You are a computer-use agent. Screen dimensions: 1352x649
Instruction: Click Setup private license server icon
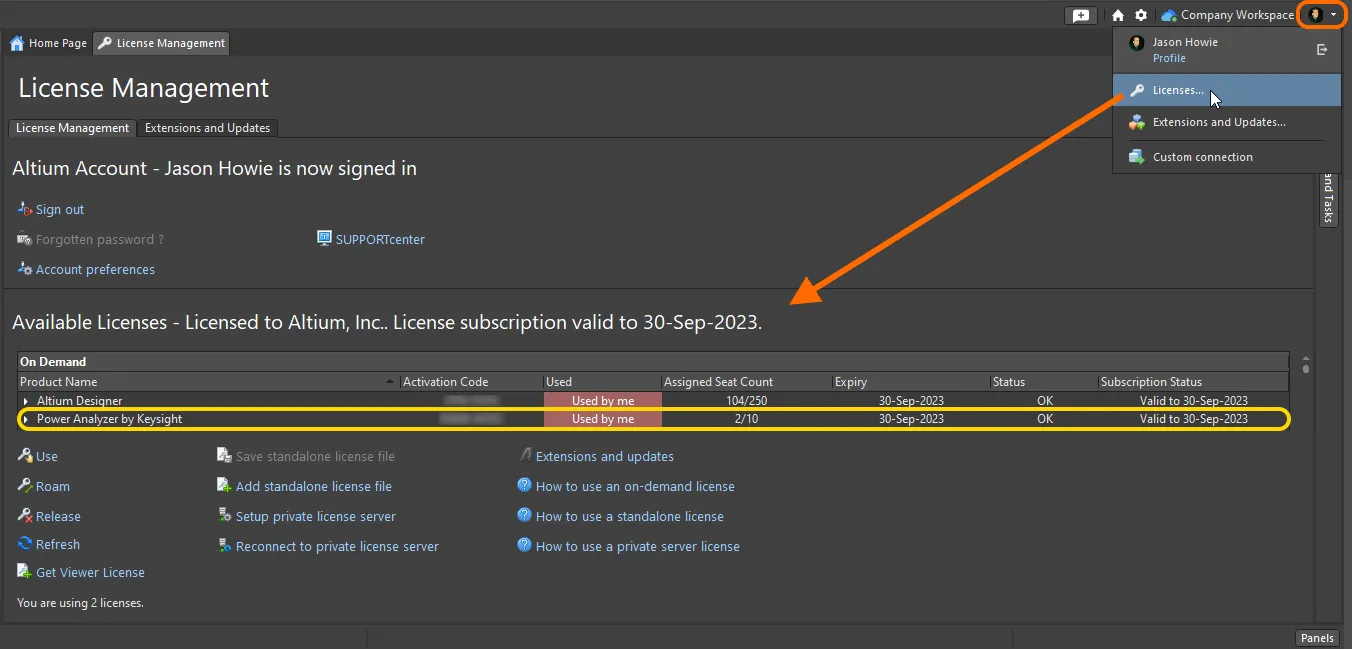pos(225,516)
